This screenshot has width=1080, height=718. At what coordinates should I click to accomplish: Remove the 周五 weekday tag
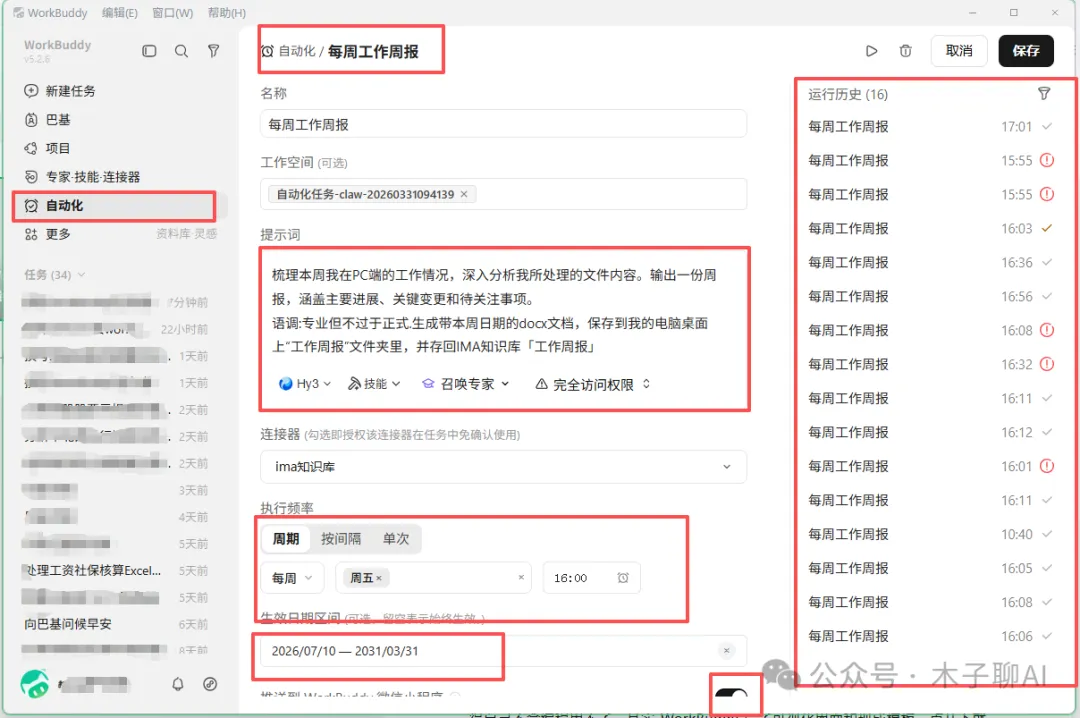379,578
